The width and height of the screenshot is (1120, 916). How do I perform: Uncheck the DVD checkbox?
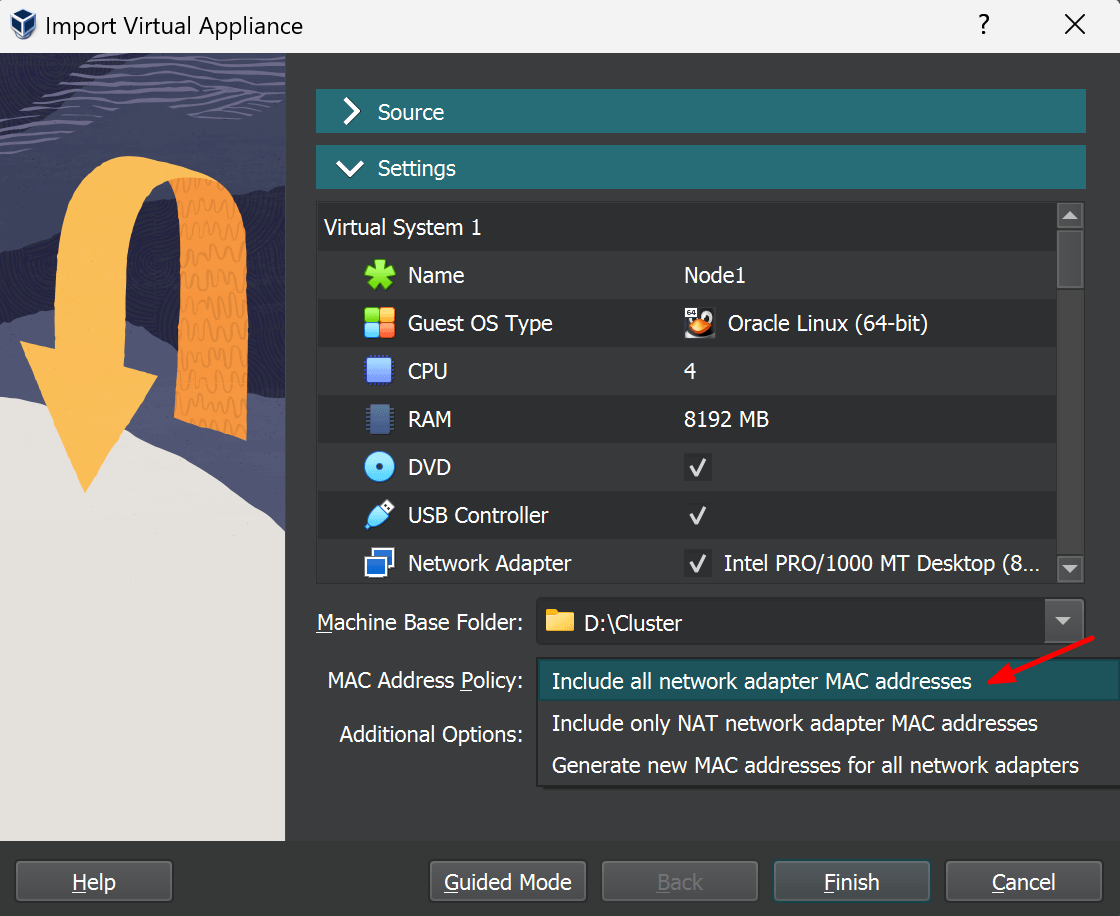point(697,467)
